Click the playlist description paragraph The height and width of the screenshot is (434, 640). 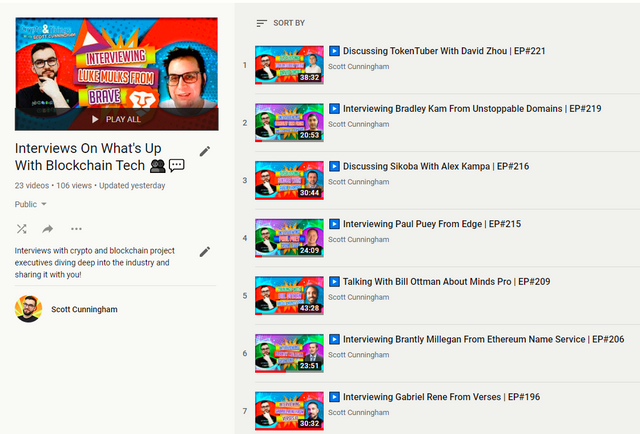(x=95, y=263)
